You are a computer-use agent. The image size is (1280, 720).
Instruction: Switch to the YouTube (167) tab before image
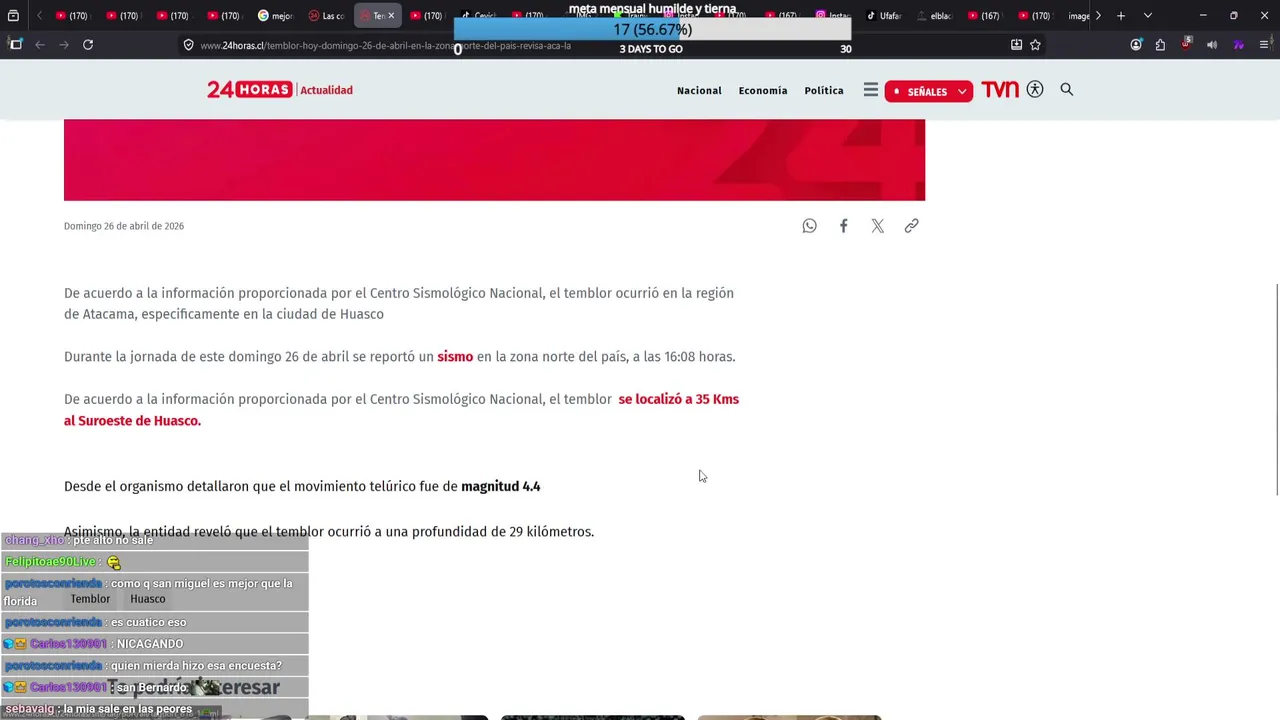coord(984,16)
